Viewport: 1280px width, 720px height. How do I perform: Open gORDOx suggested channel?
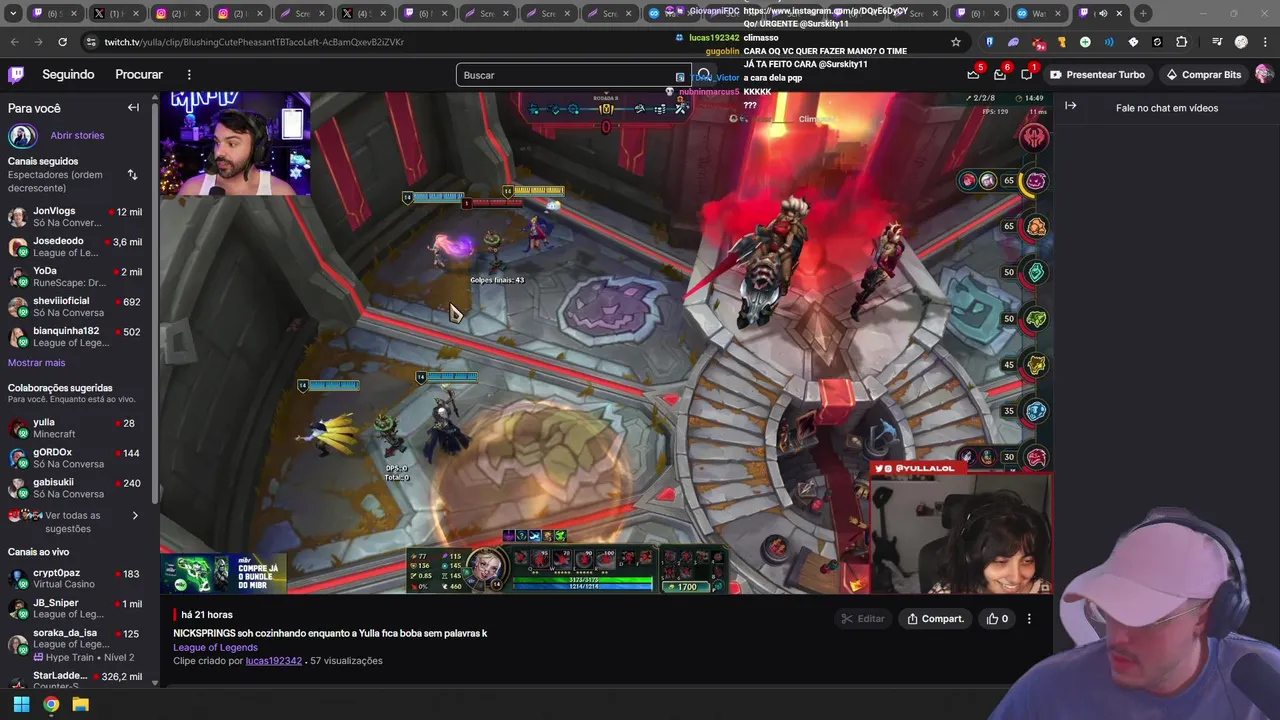75,458
